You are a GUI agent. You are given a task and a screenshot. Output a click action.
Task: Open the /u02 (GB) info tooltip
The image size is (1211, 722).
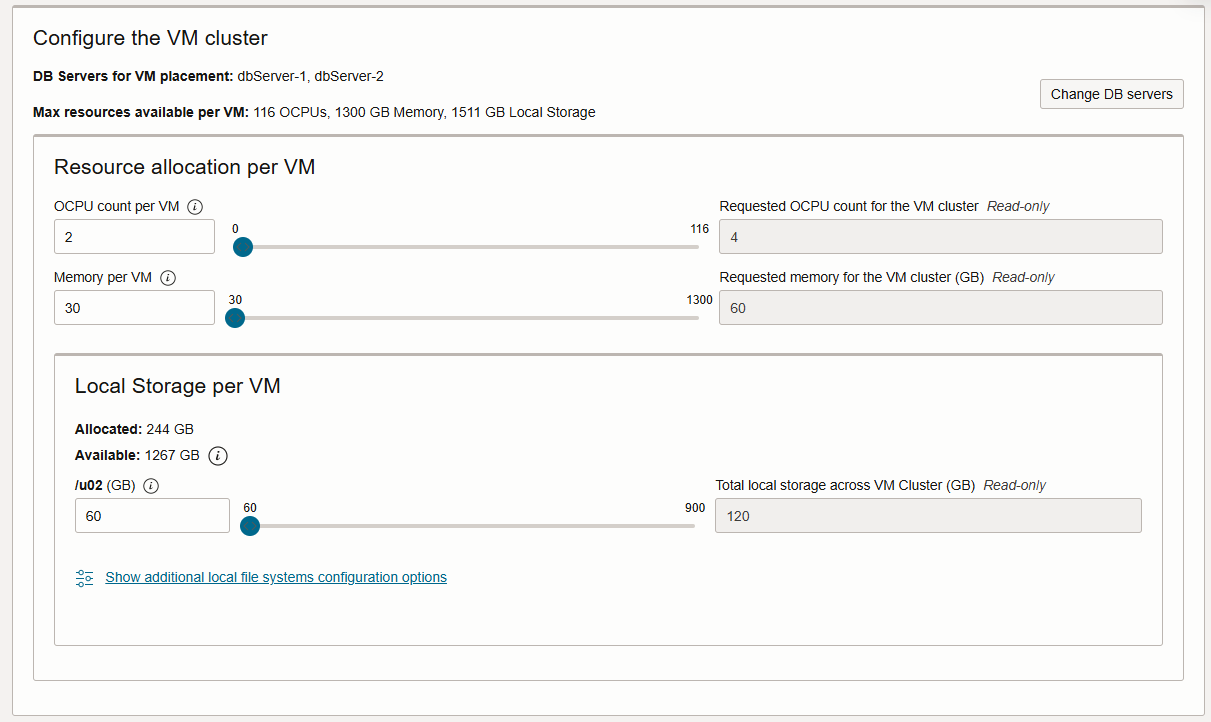[150, 485]
